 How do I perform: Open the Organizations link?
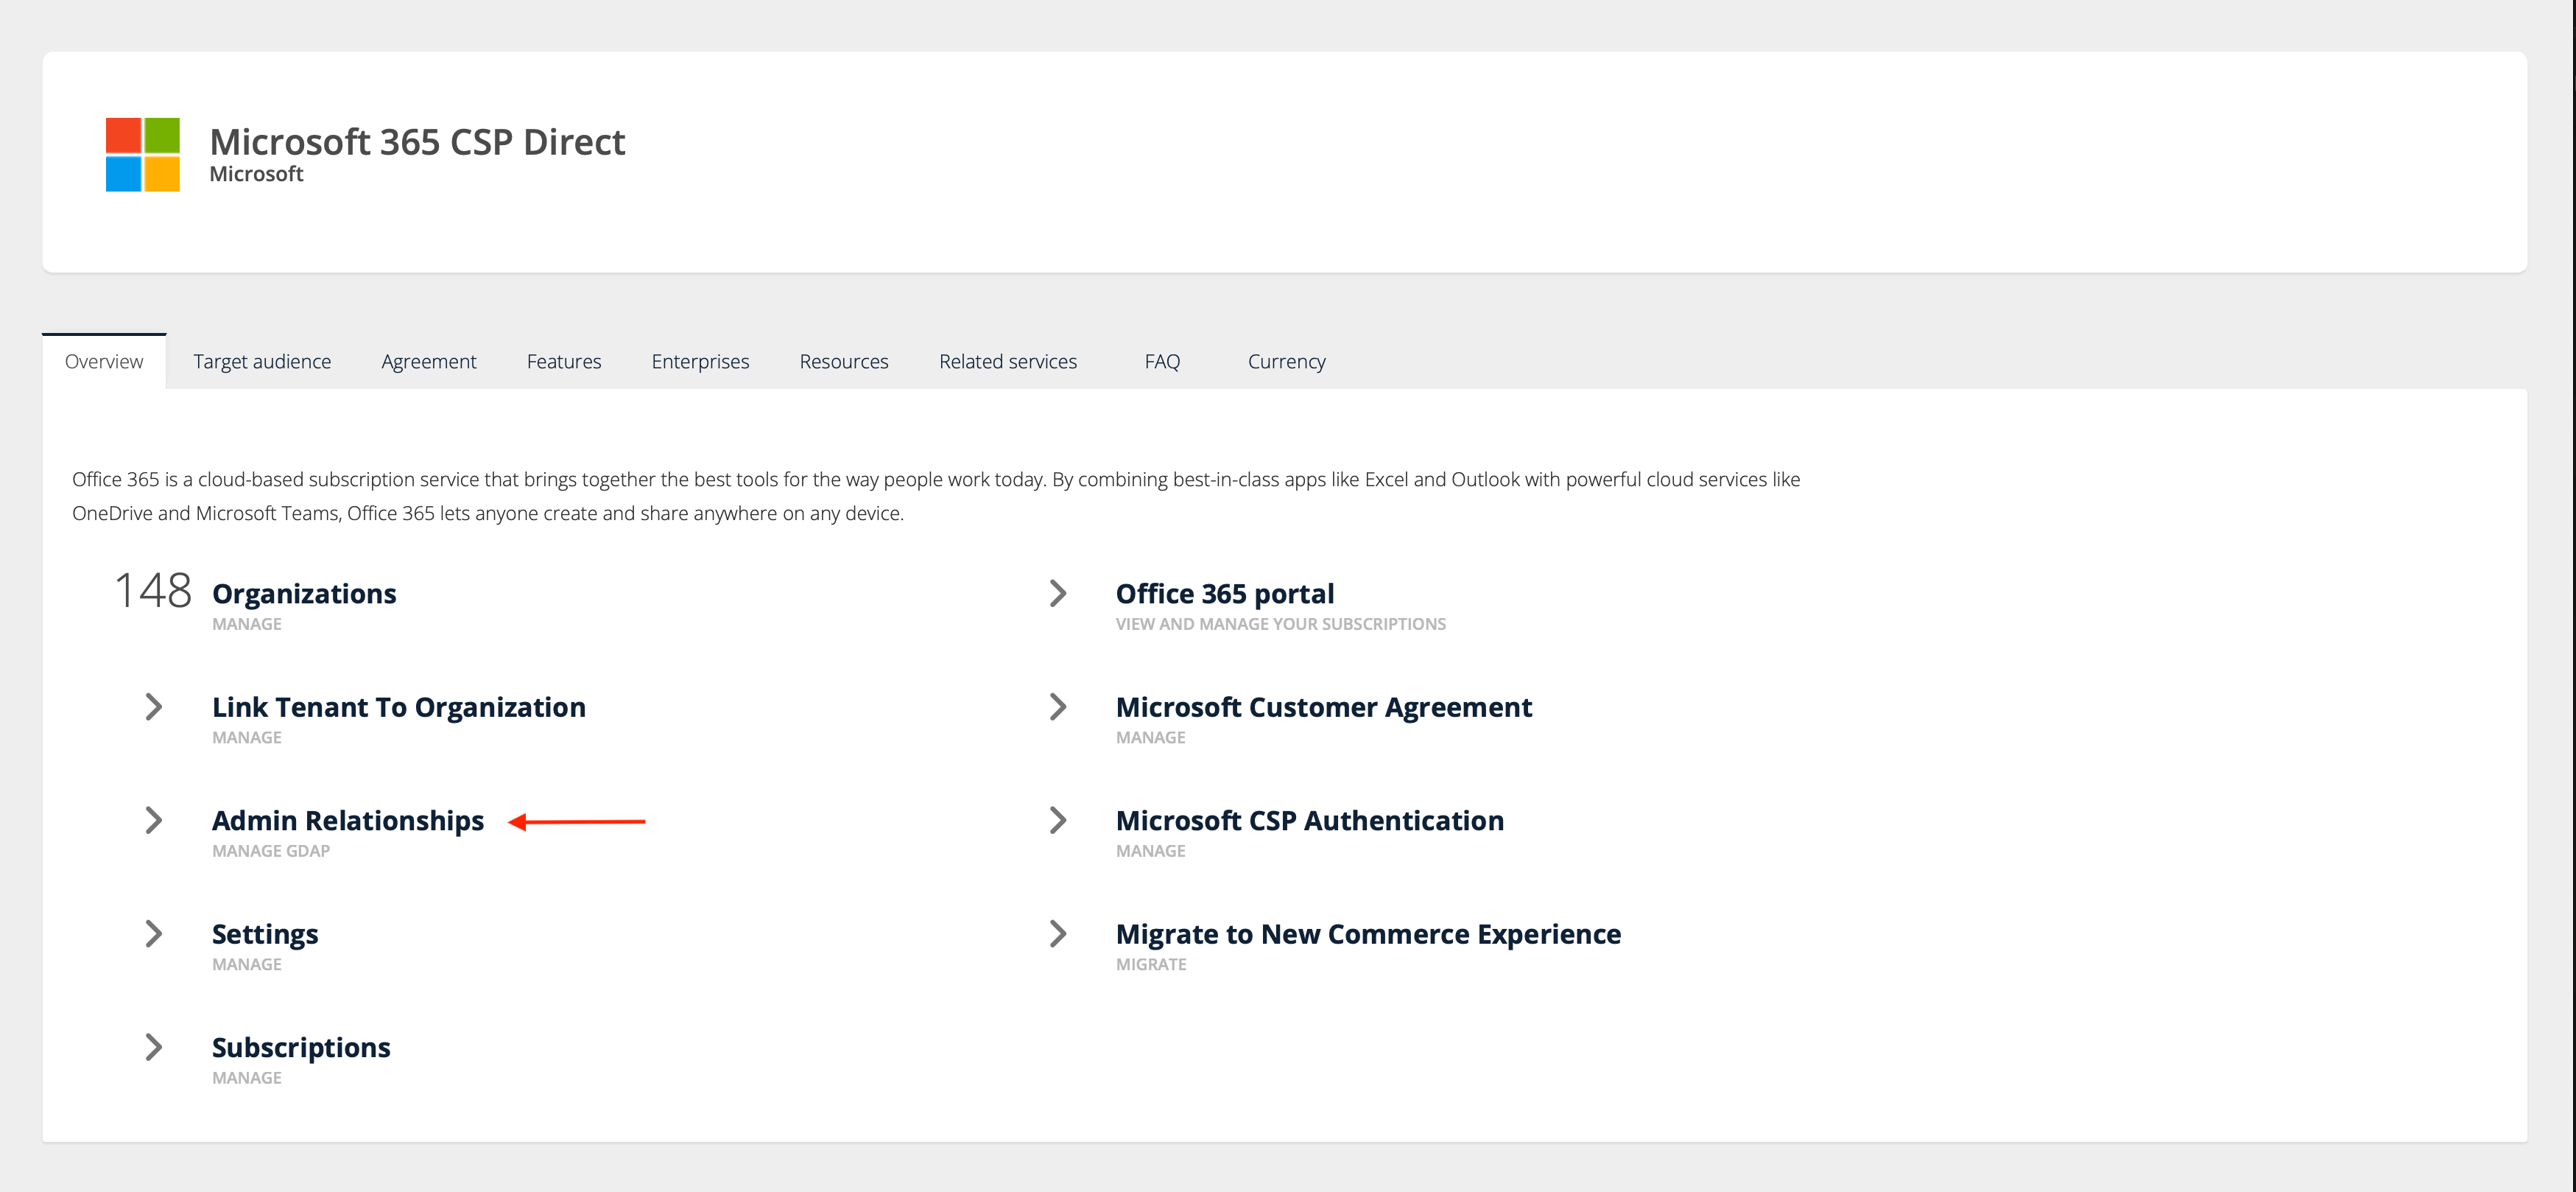pyautogui.click(x=304, y=594)
